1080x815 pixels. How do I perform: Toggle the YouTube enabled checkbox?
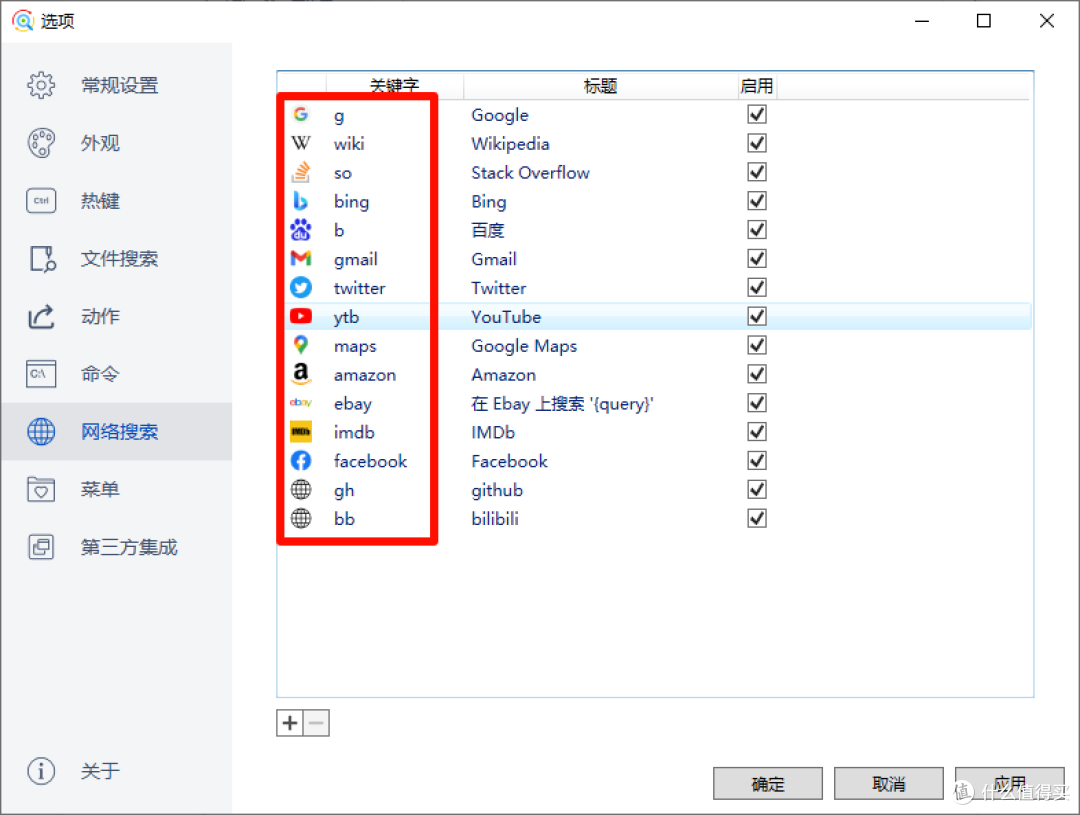point(757,316)
